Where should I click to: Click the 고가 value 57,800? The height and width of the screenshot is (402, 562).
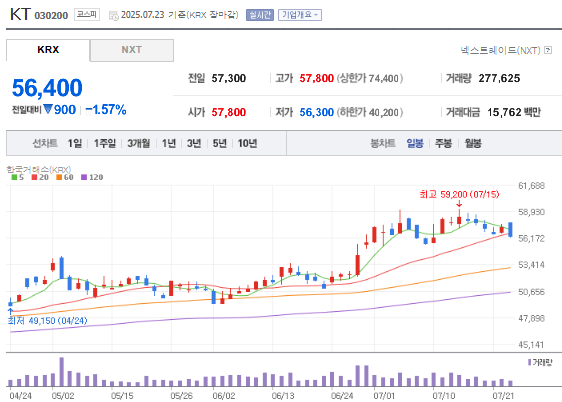click(x=316, y=78)
